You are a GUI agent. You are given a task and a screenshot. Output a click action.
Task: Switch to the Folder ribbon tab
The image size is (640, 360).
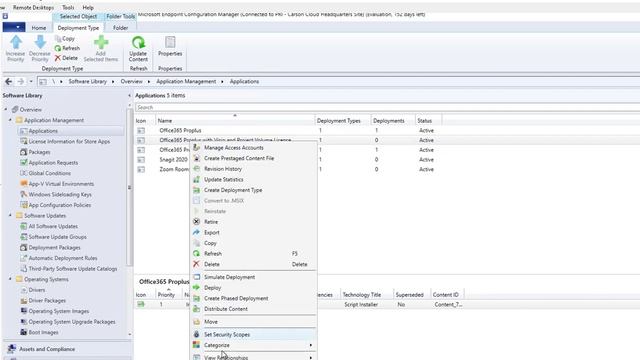point(120,28)
